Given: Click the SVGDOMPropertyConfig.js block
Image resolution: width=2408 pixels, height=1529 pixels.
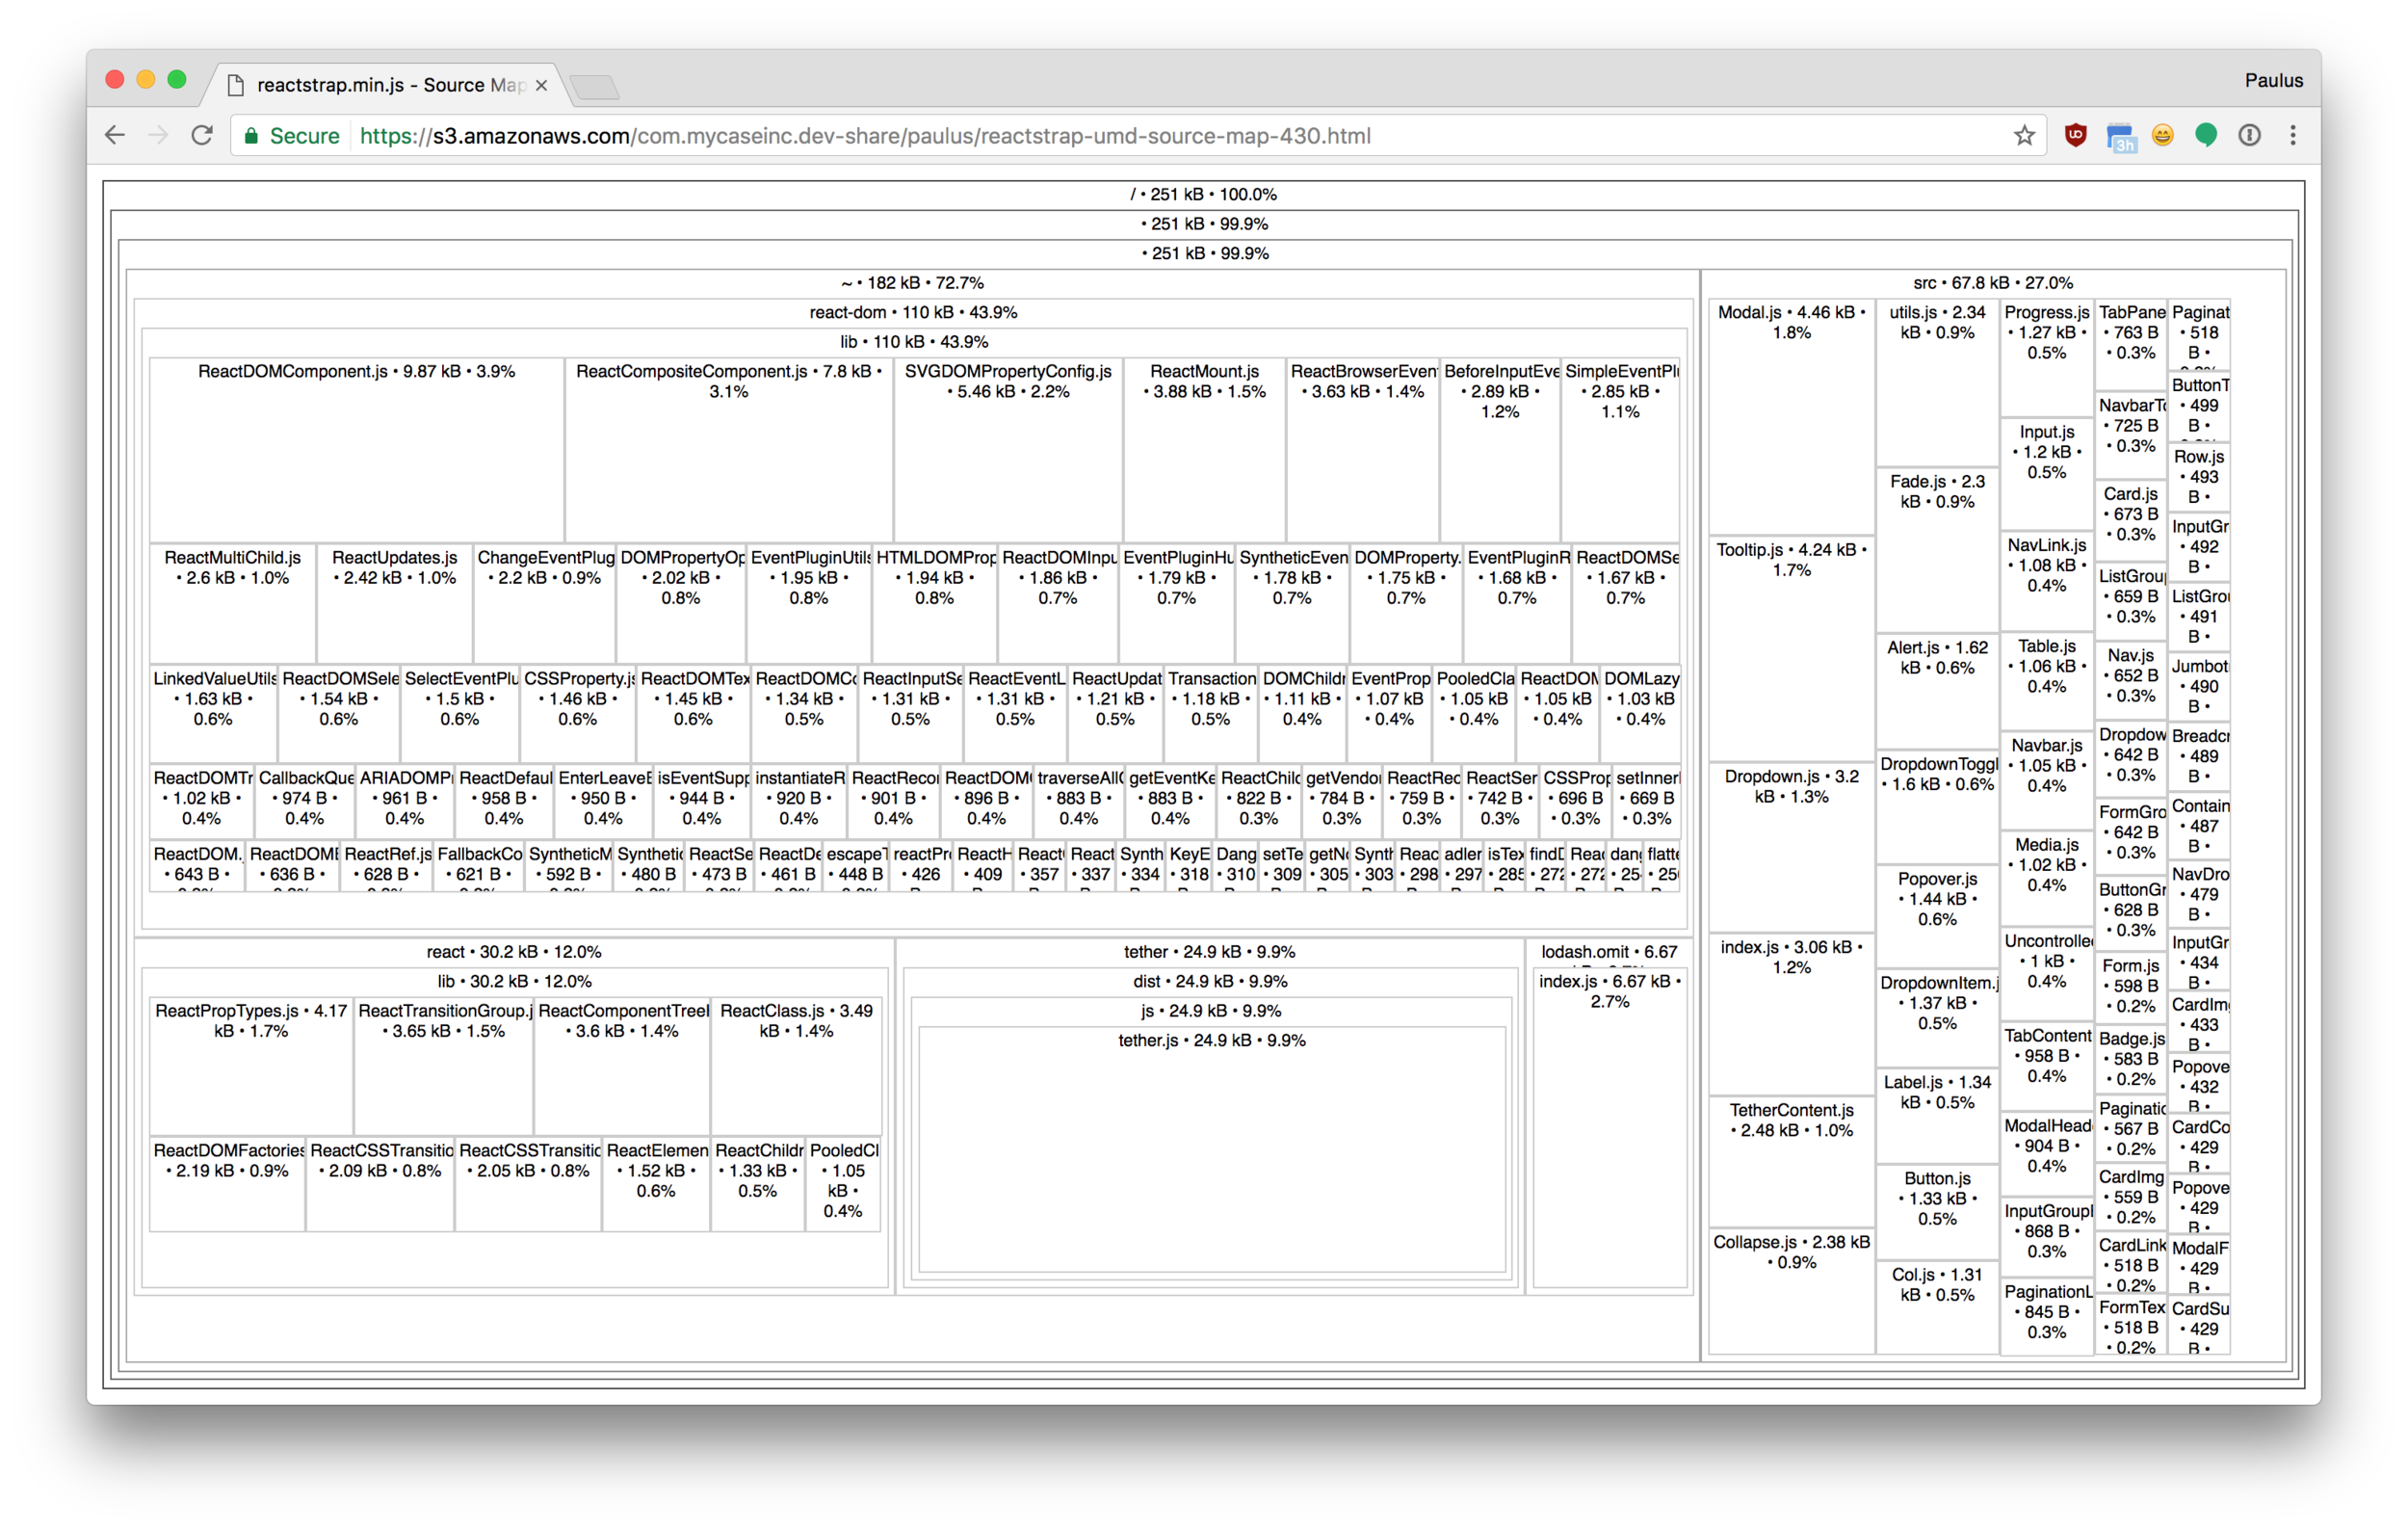Looking at the screenshot, I should (1008, 450).
